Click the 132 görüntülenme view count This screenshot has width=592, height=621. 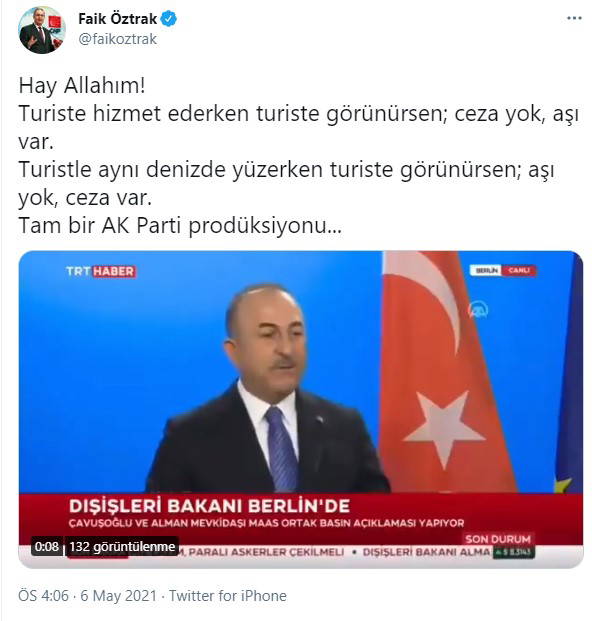122,547
